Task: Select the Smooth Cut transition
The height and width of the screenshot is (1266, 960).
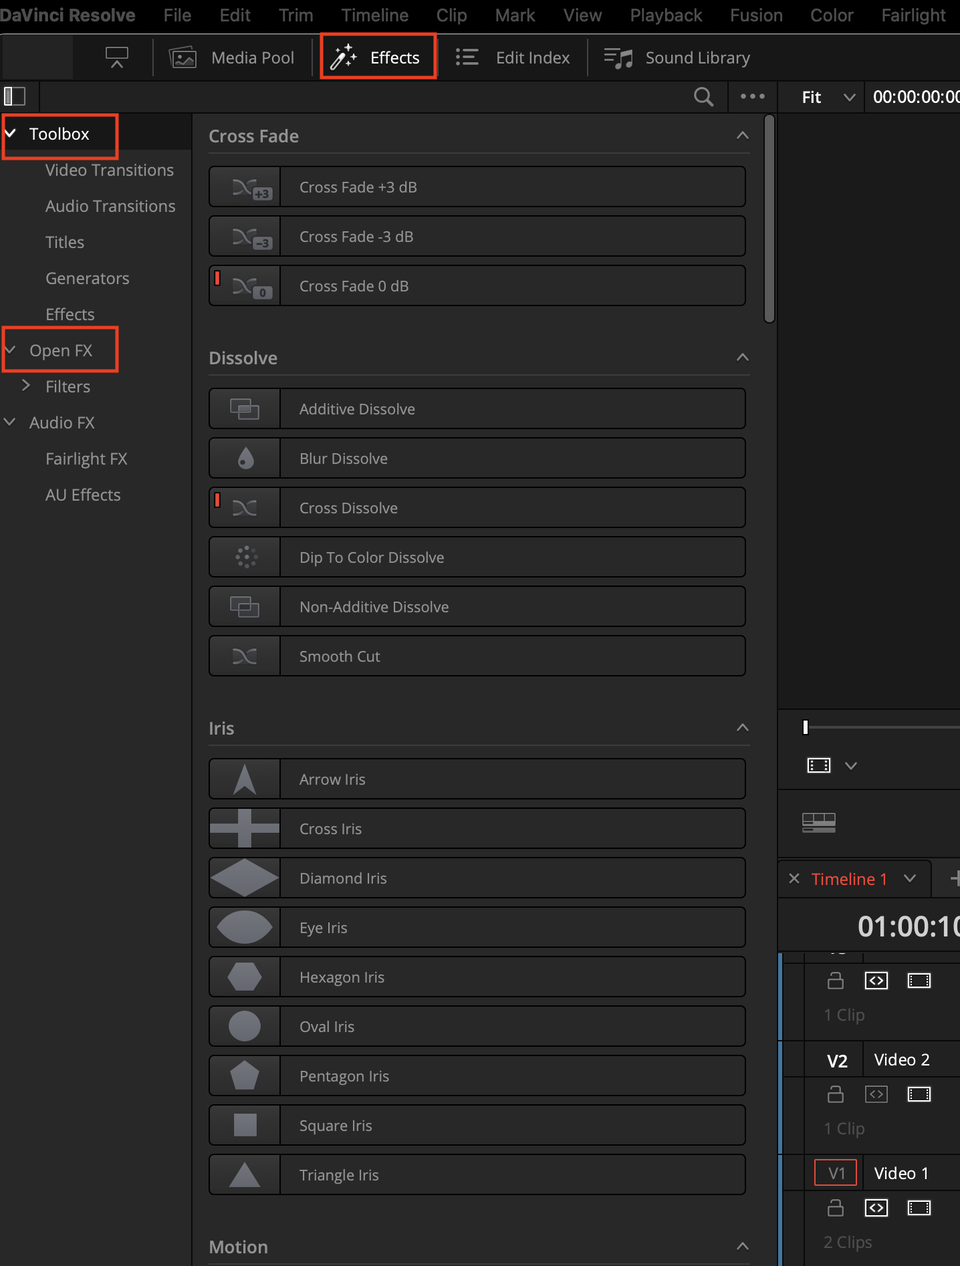Action: [x=477, y=656]
